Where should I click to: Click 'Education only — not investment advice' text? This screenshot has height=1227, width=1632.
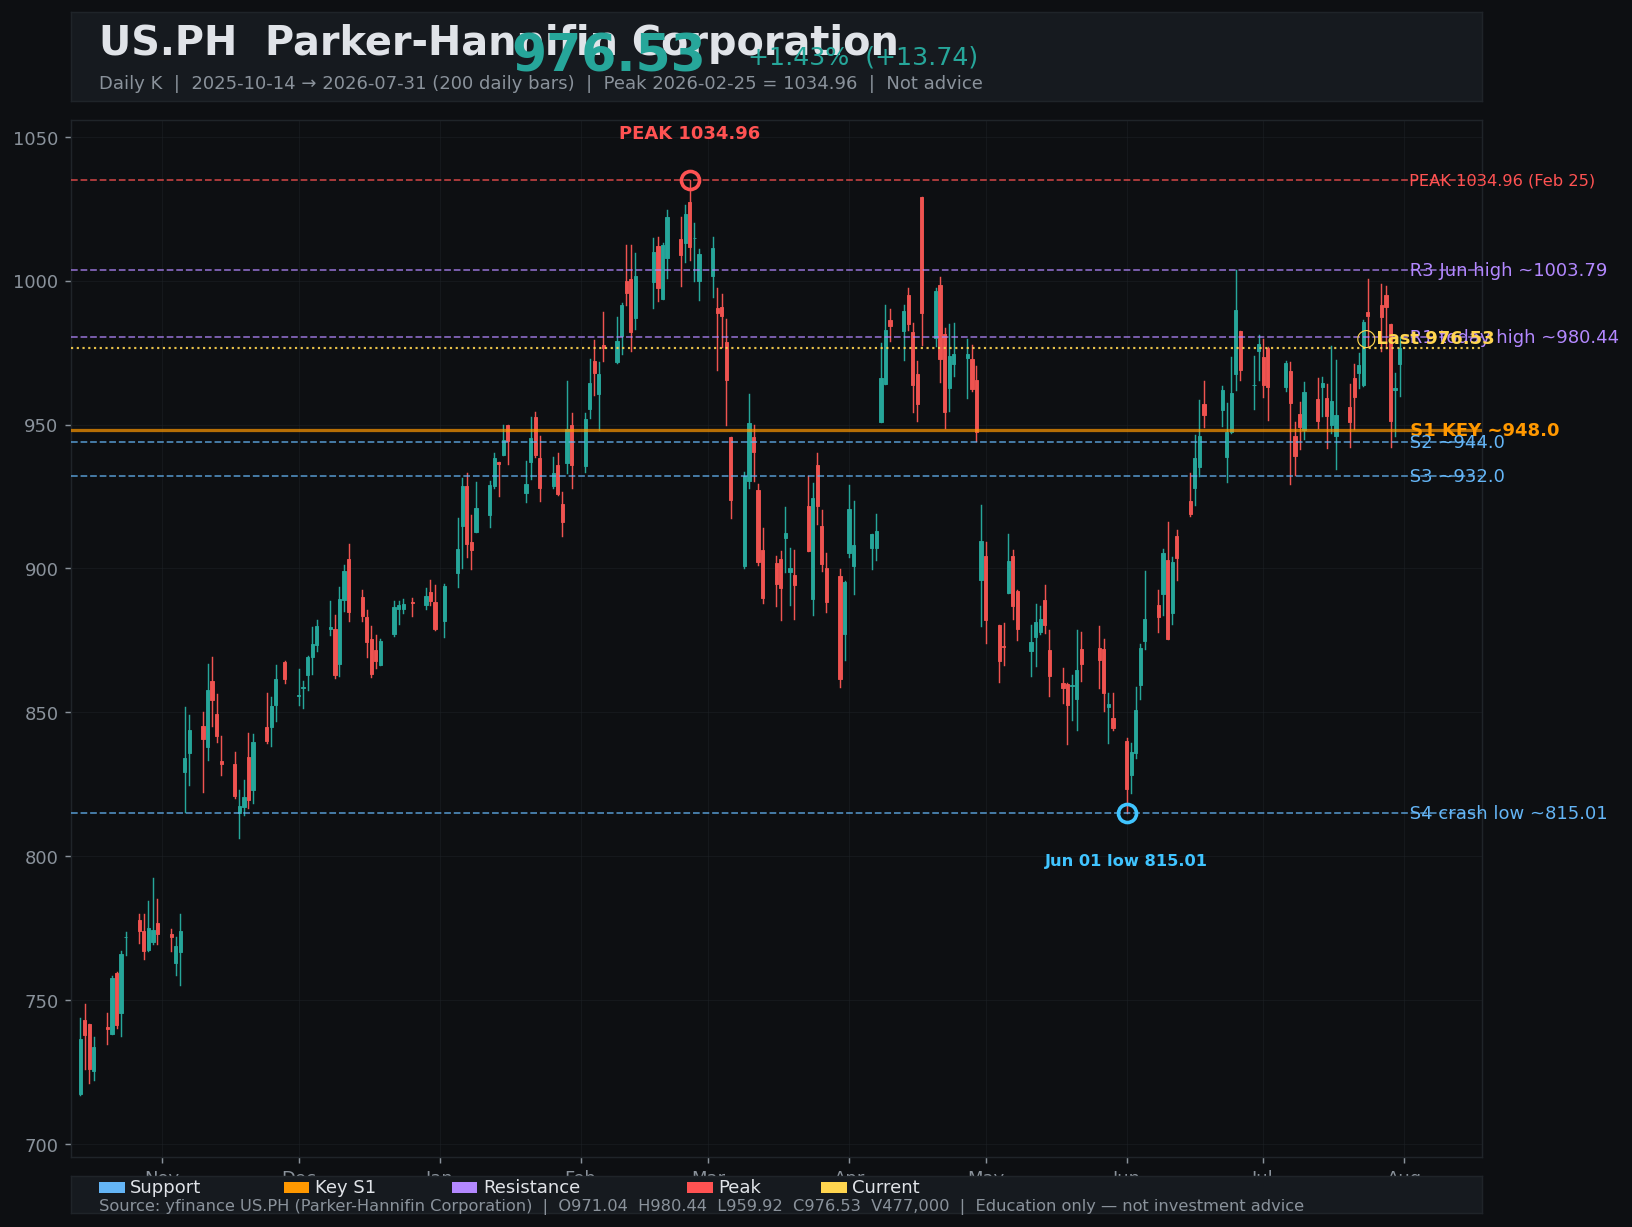tap(1140, 1206)
